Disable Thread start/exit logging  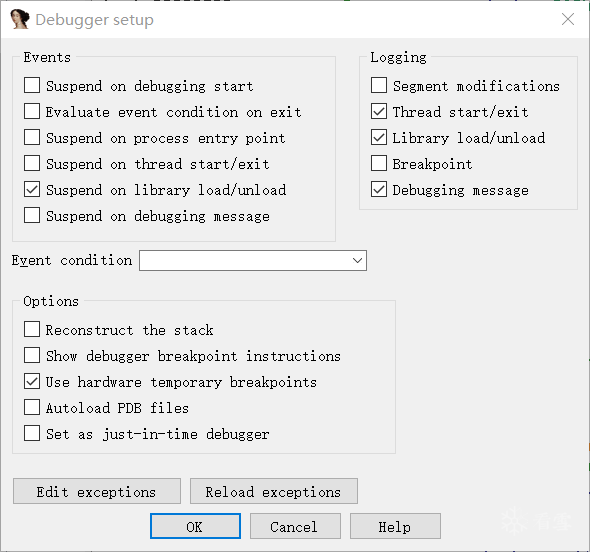(x=379, y=111)
